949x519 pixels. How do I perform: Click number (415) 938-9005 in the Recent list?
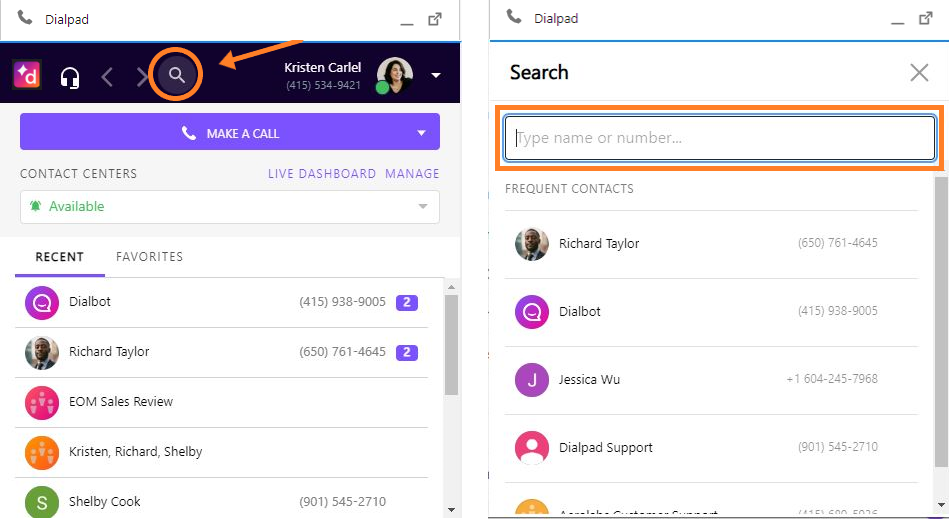point(342,302)
